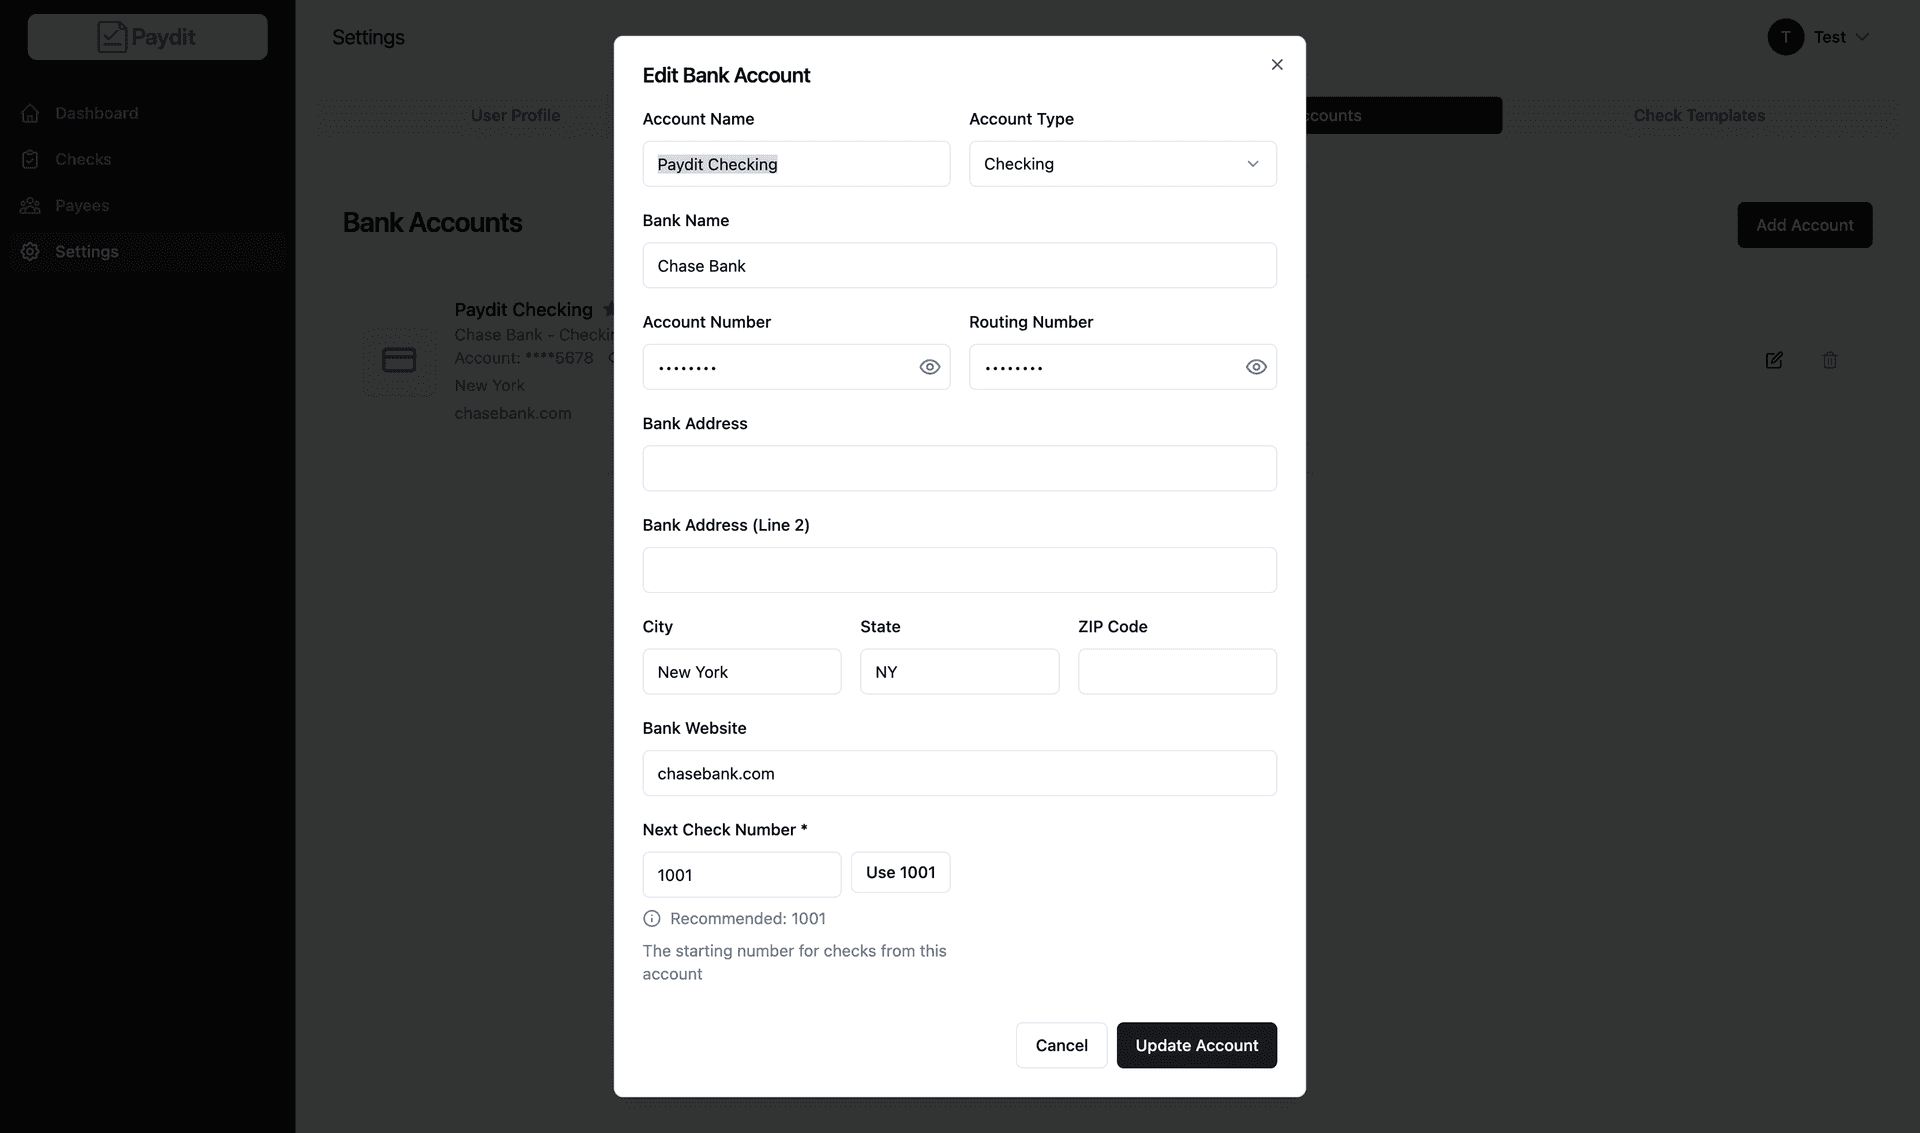Click the empty ZIP Code field
This screenshot has height=1133, width=1920.
(x=1177, y=672)
